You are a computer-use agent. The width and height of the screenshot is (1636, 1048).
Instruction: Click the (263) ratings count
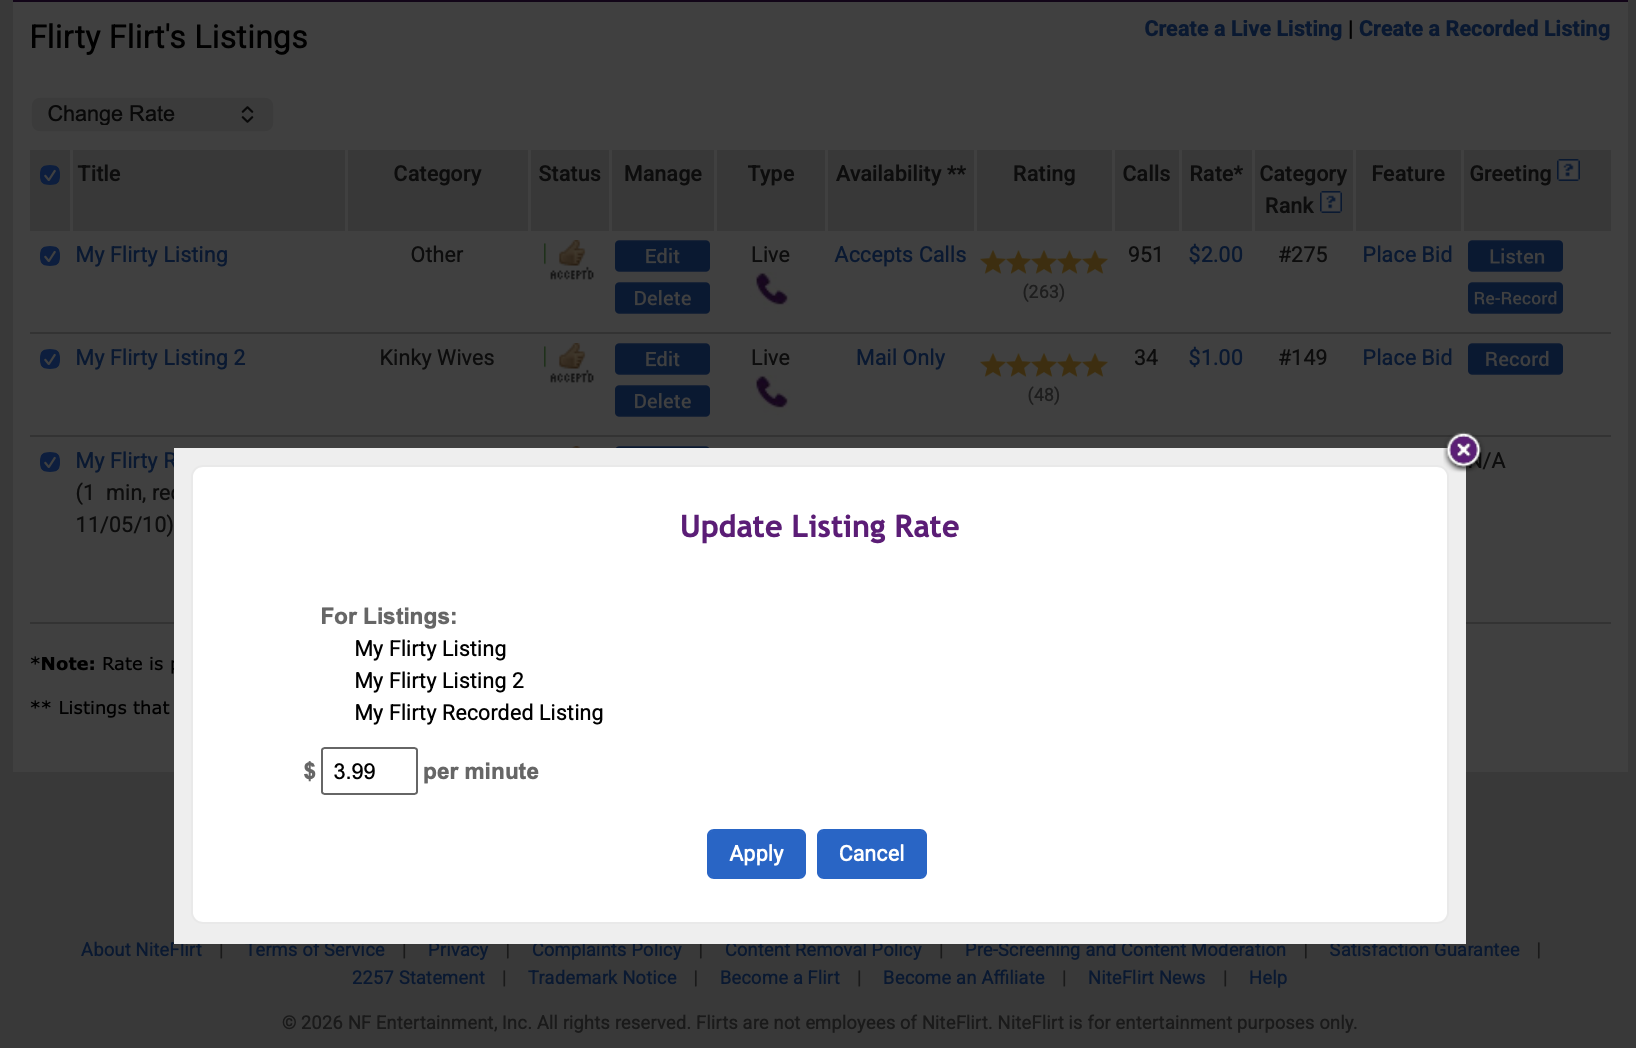click(1044, 292)
